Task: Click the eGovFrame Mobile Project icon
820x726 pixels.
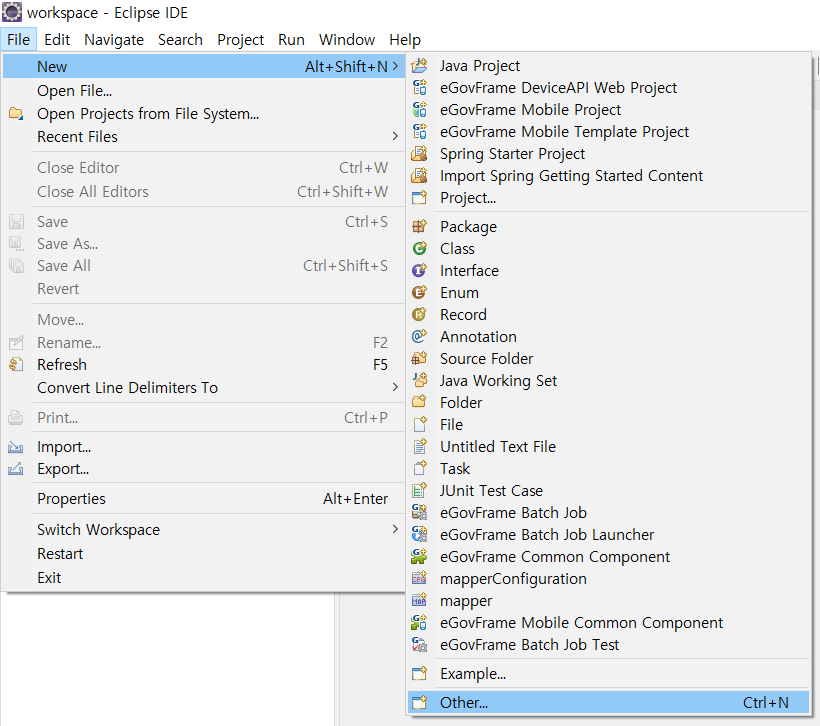Action: [419, 110]
